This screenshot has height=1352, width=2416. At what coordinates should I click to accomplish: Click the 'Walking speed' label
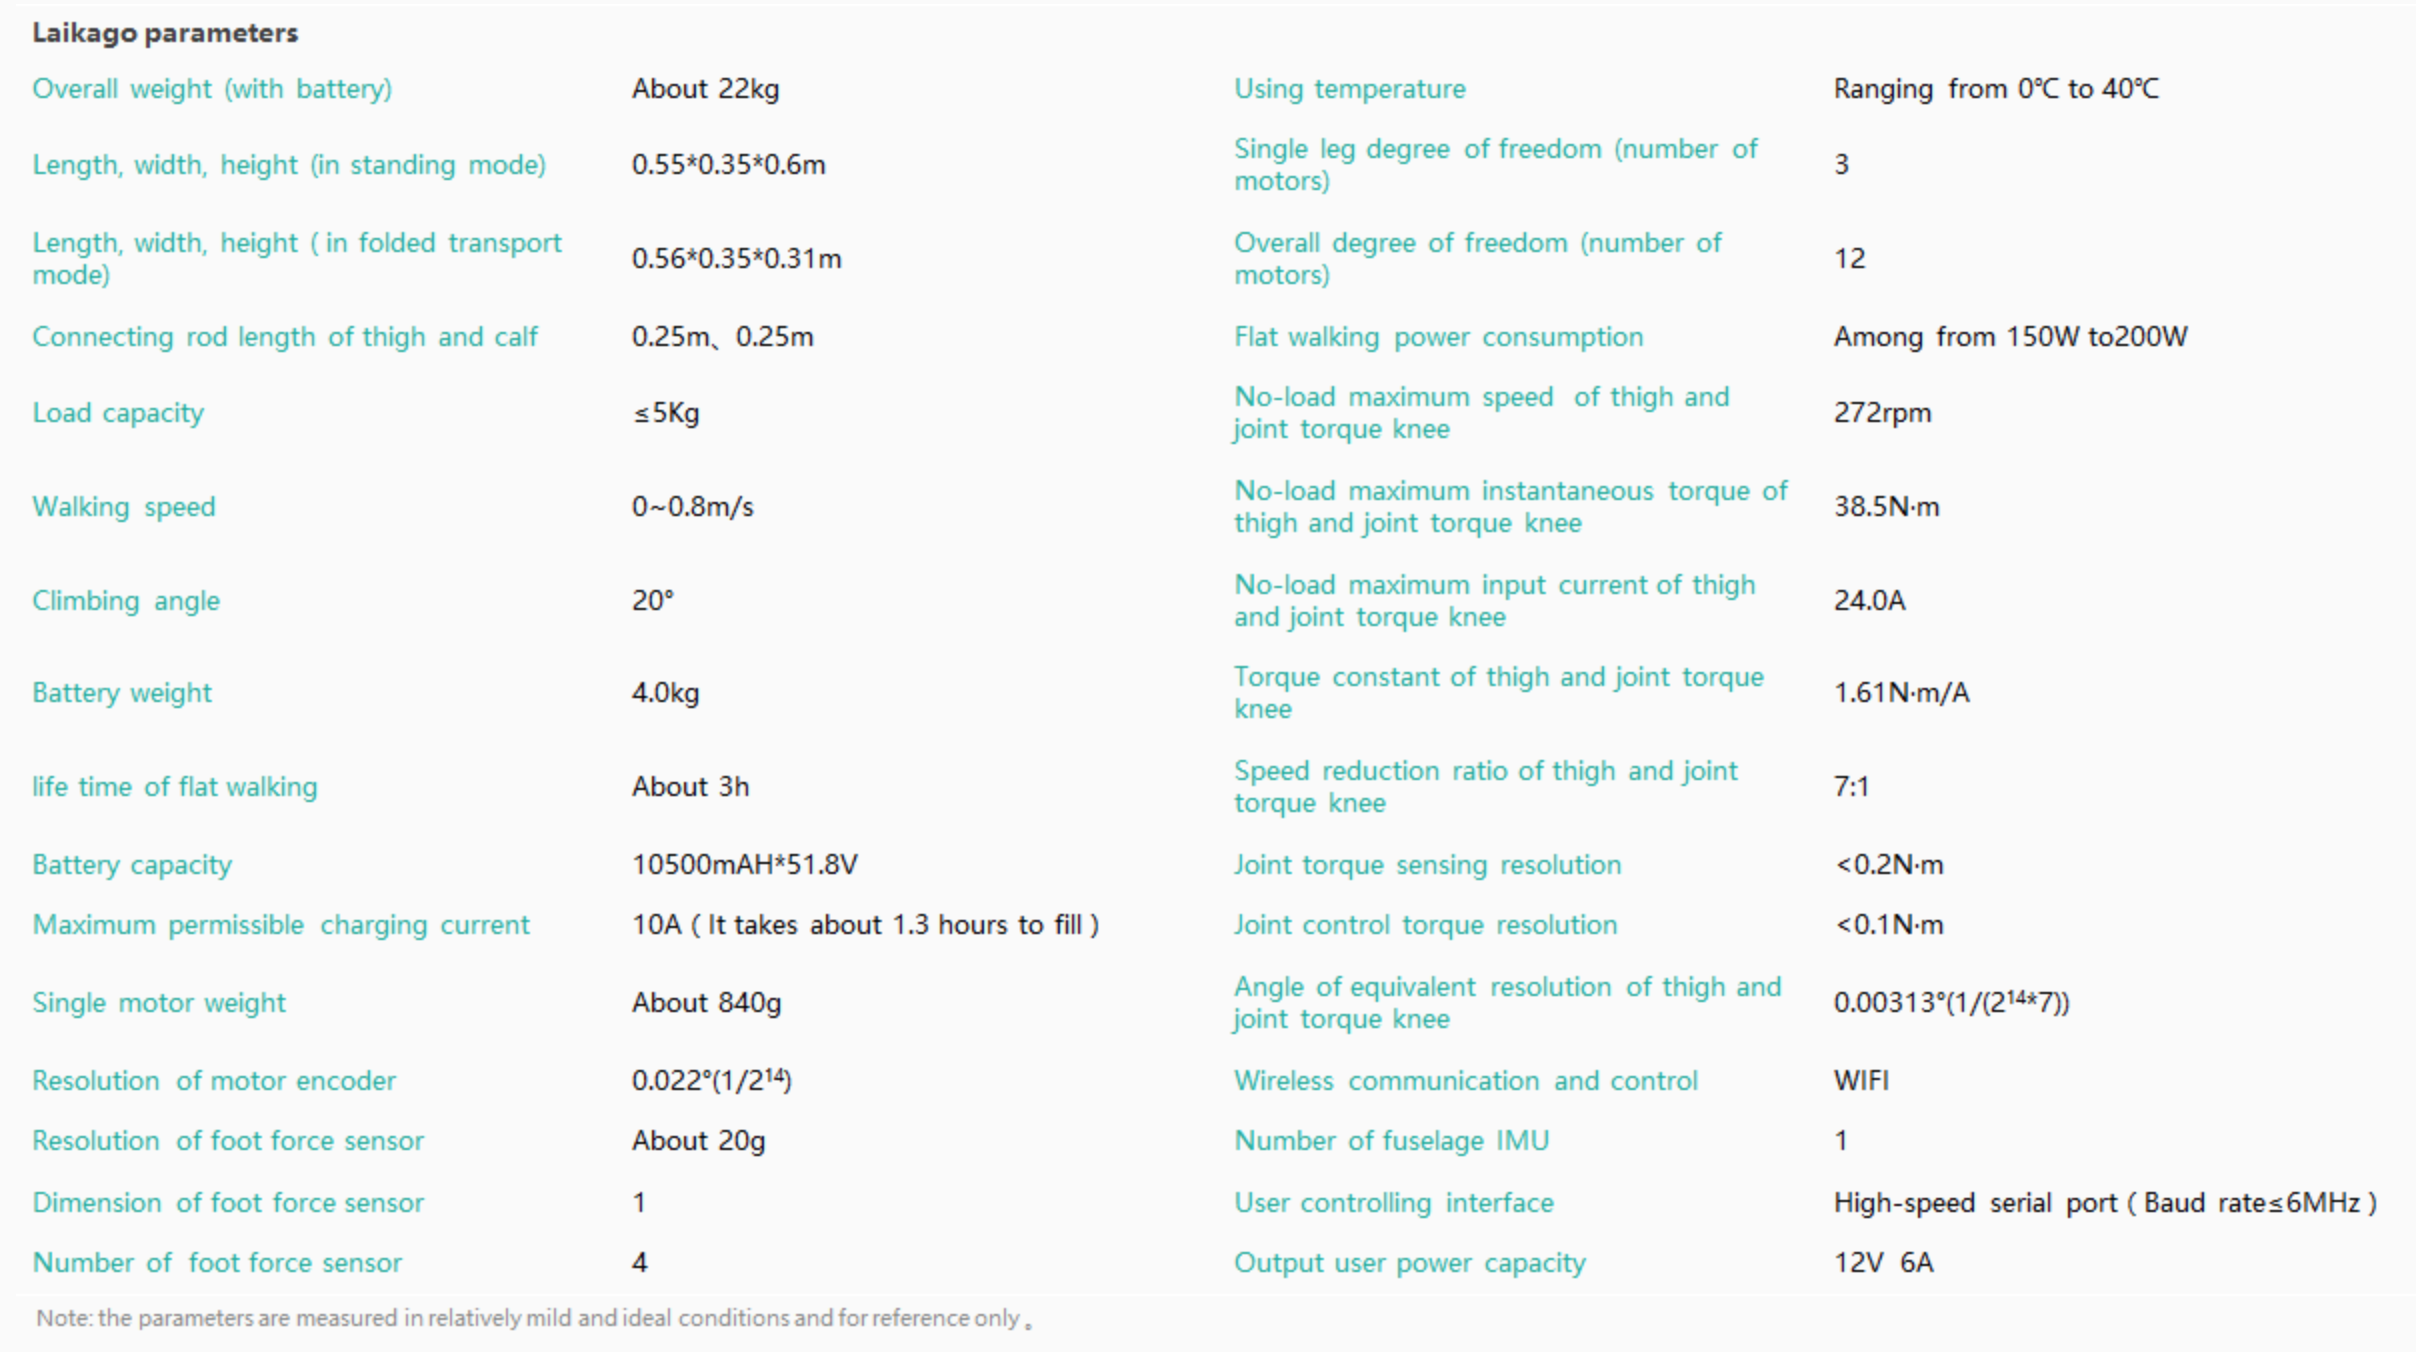tap(124, 507)
